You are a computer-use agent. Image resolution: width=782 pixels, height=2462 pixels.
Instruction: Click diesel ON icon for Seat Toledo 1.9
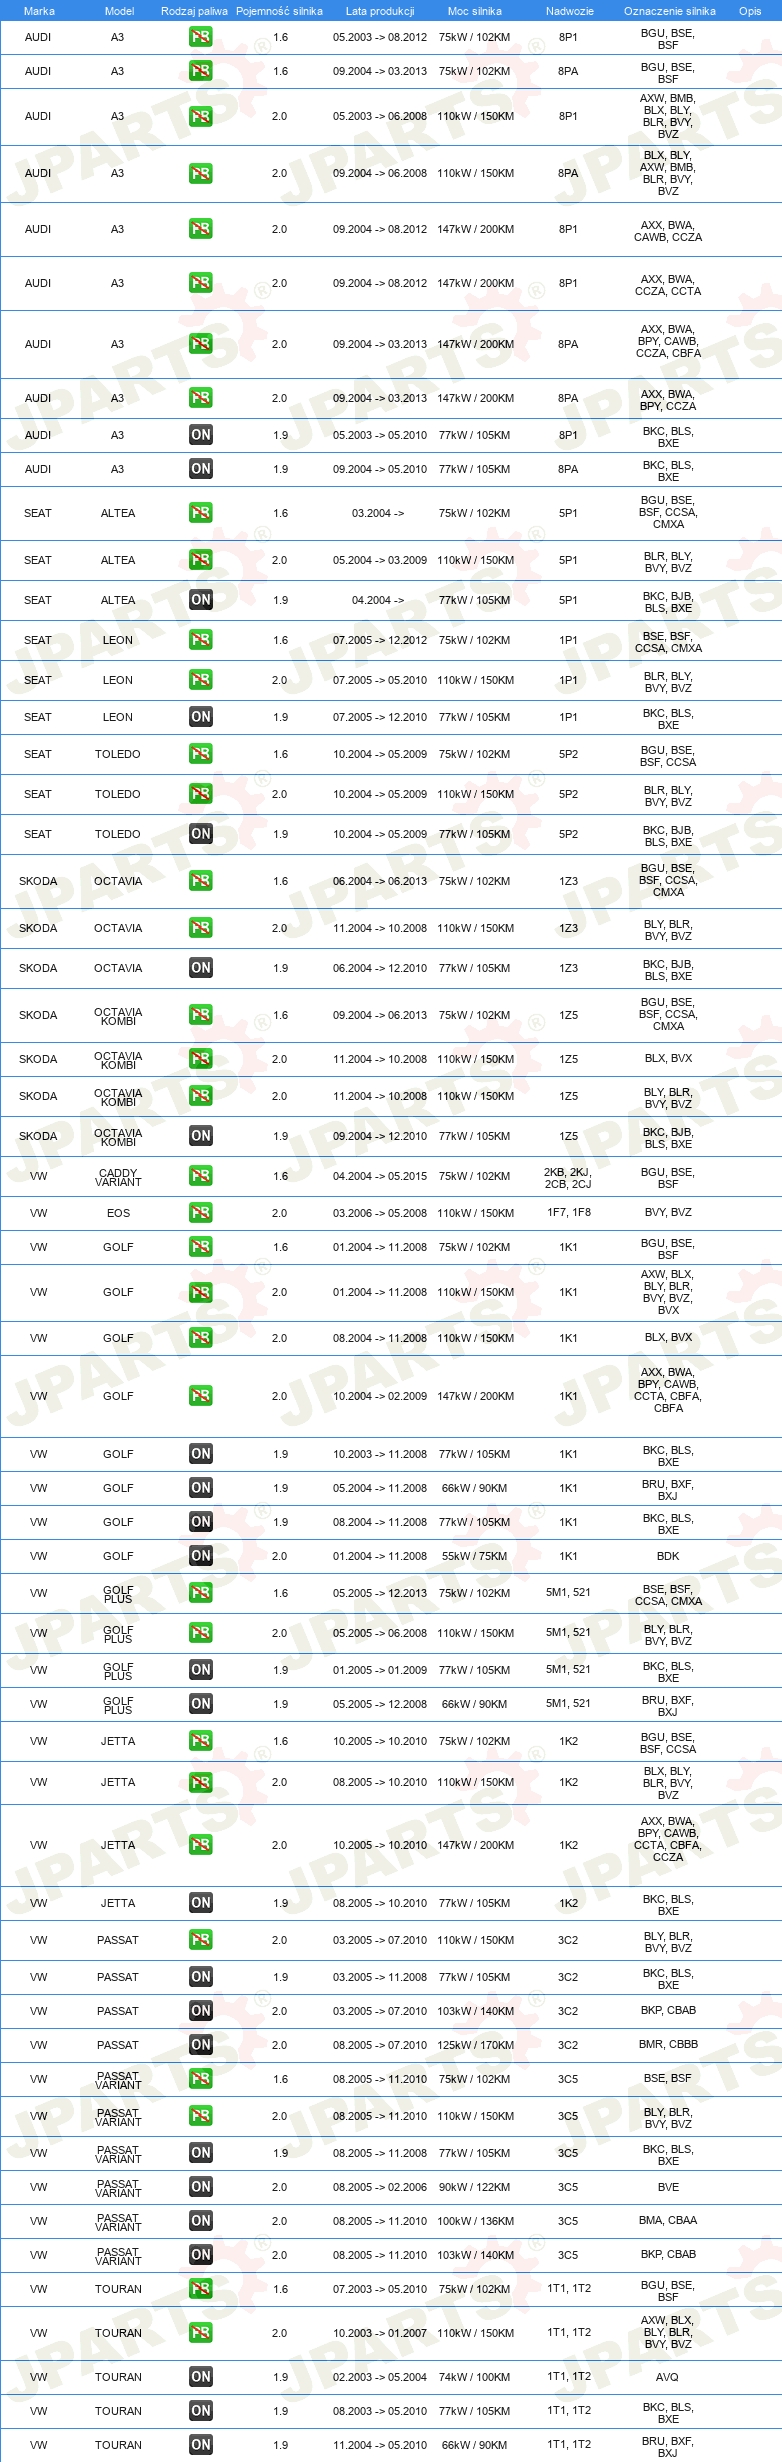click(x=201, y=834)
